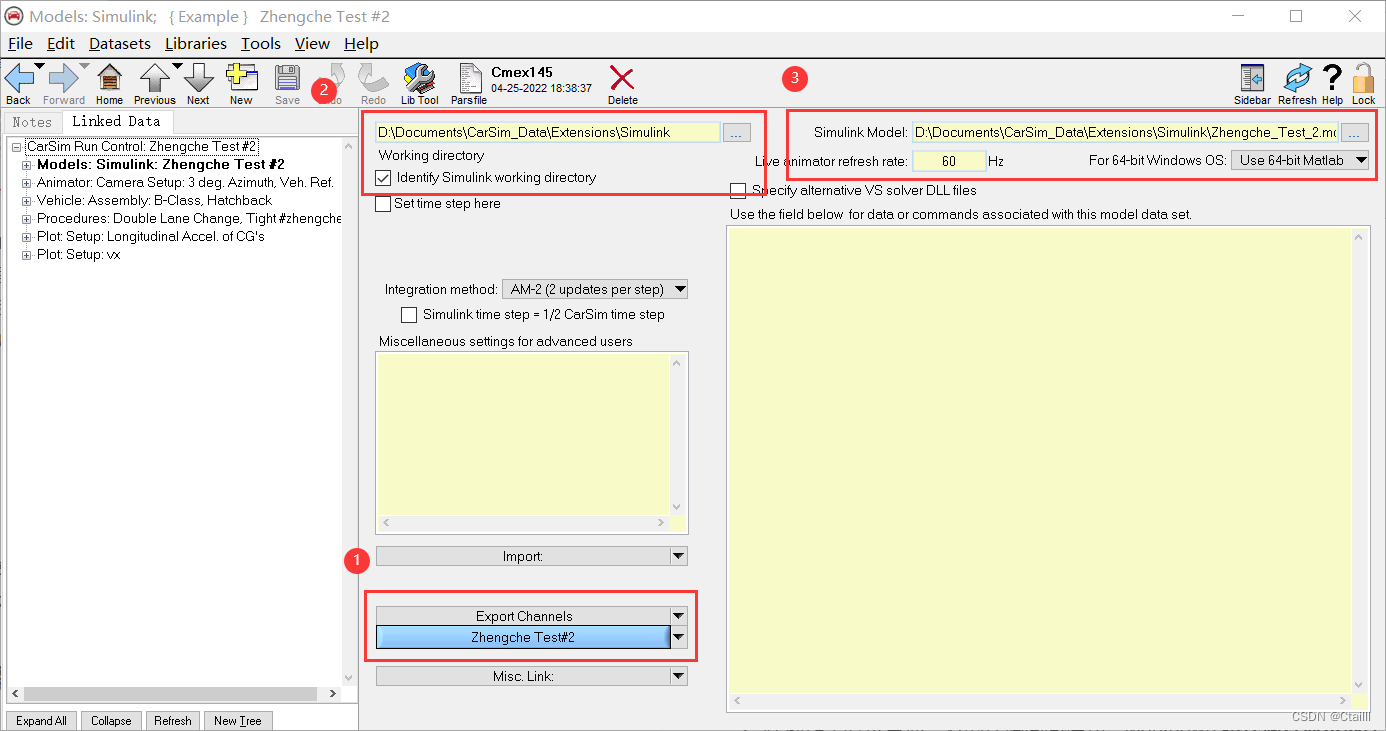Select Vehicle: Assembly: B-Class, Hatchback row
The height and width of the screenshot is (731, 1386).
click(154, 201)
